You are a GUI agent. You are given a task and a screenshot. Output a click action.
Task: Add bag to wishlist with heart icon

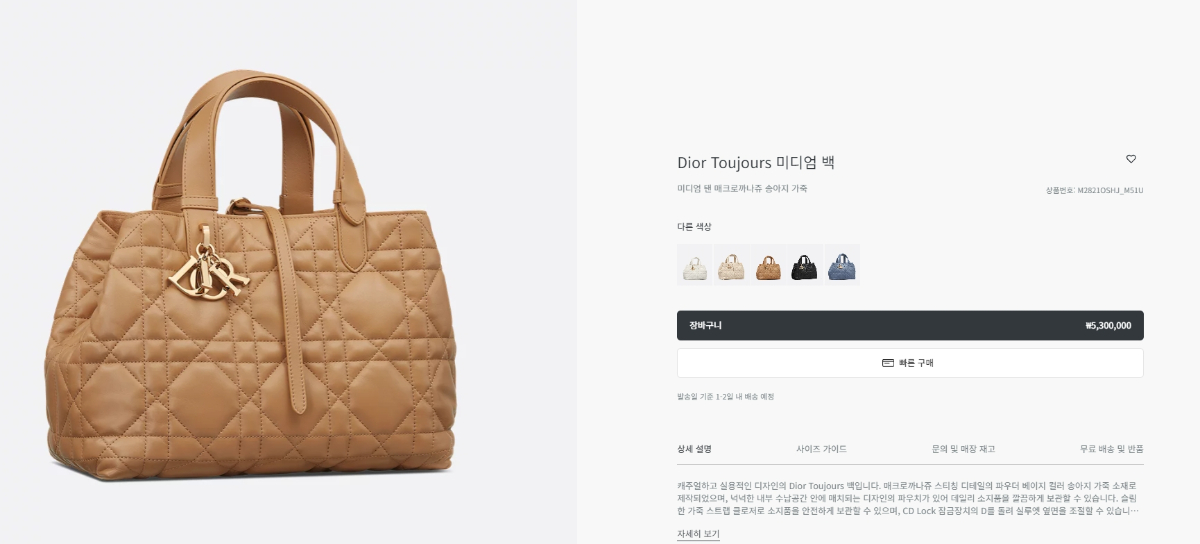click(x=1131, y=159)
